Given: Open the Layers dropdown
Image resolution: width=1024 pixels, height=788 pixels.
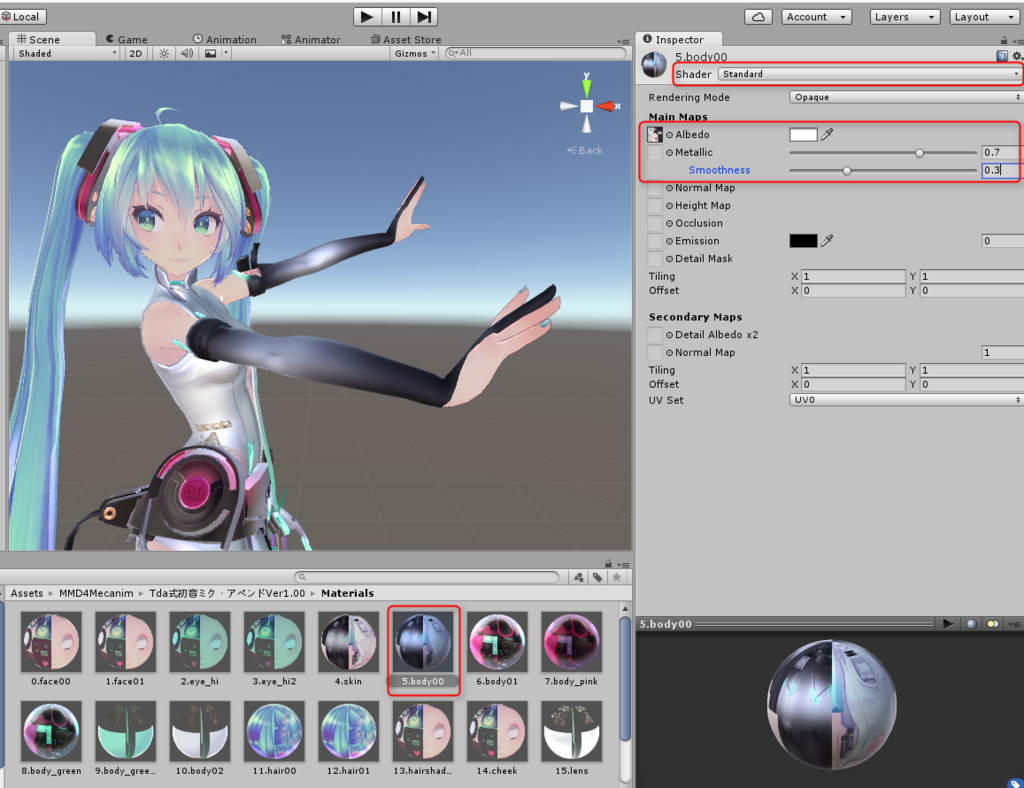Looking at the screenshot, I should (x=904, y=17).
